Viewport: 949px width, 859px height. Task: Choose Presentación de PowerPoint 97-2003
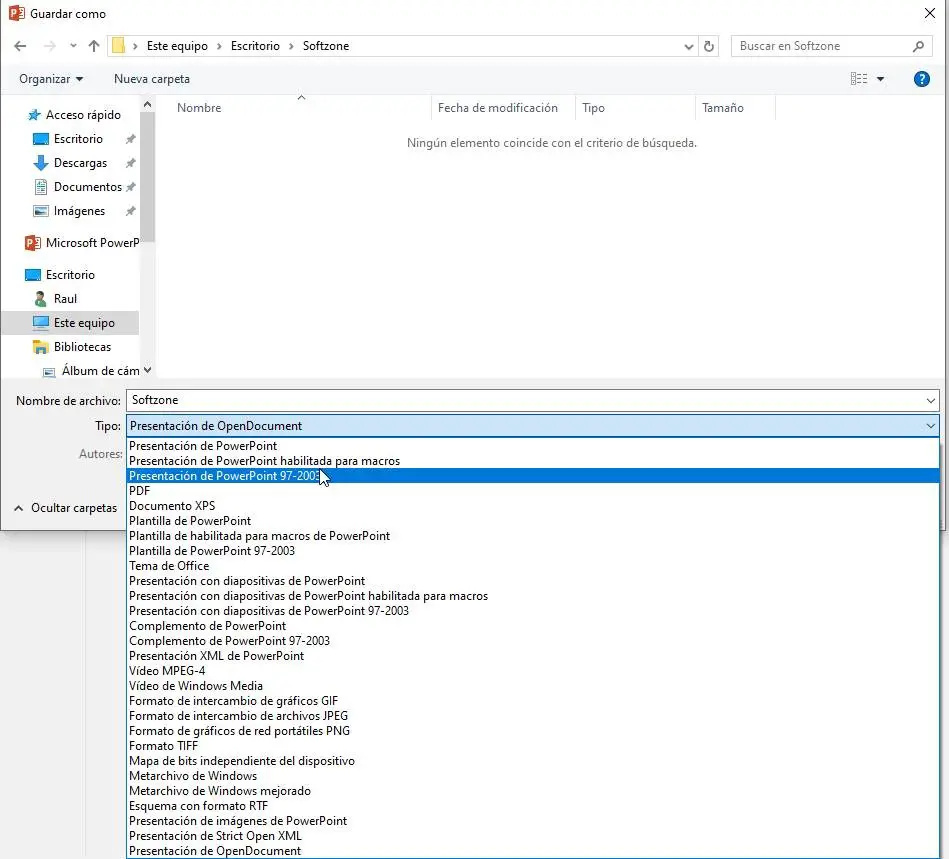533,476
